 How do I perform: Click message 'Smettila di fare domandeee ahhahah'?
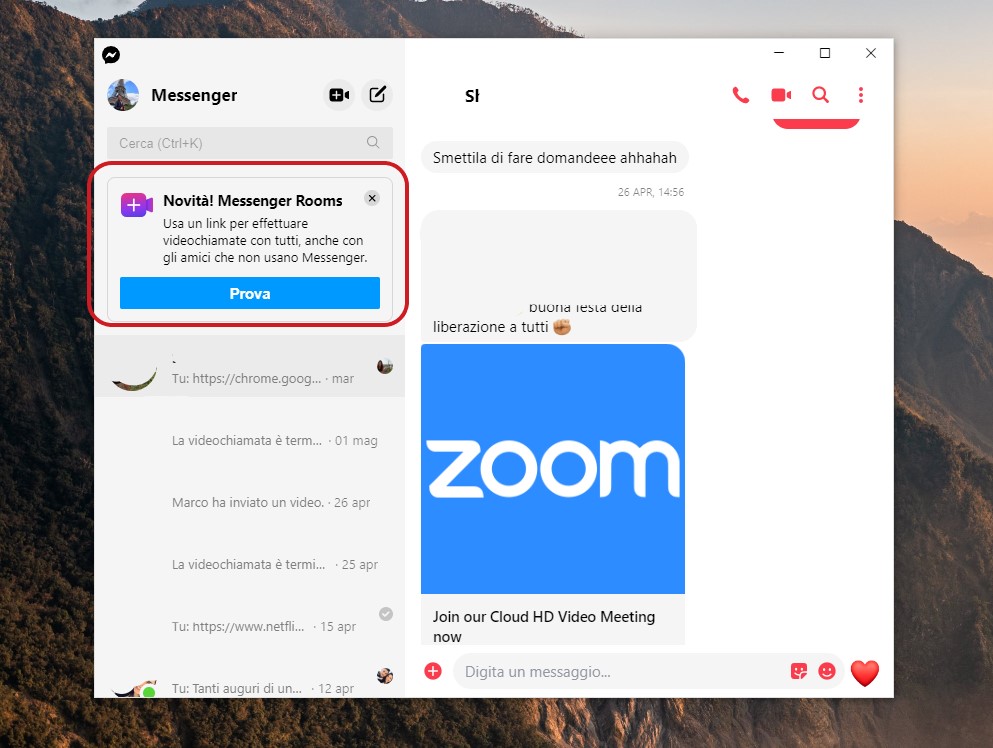pyautogui.click(x=555, y=158)
